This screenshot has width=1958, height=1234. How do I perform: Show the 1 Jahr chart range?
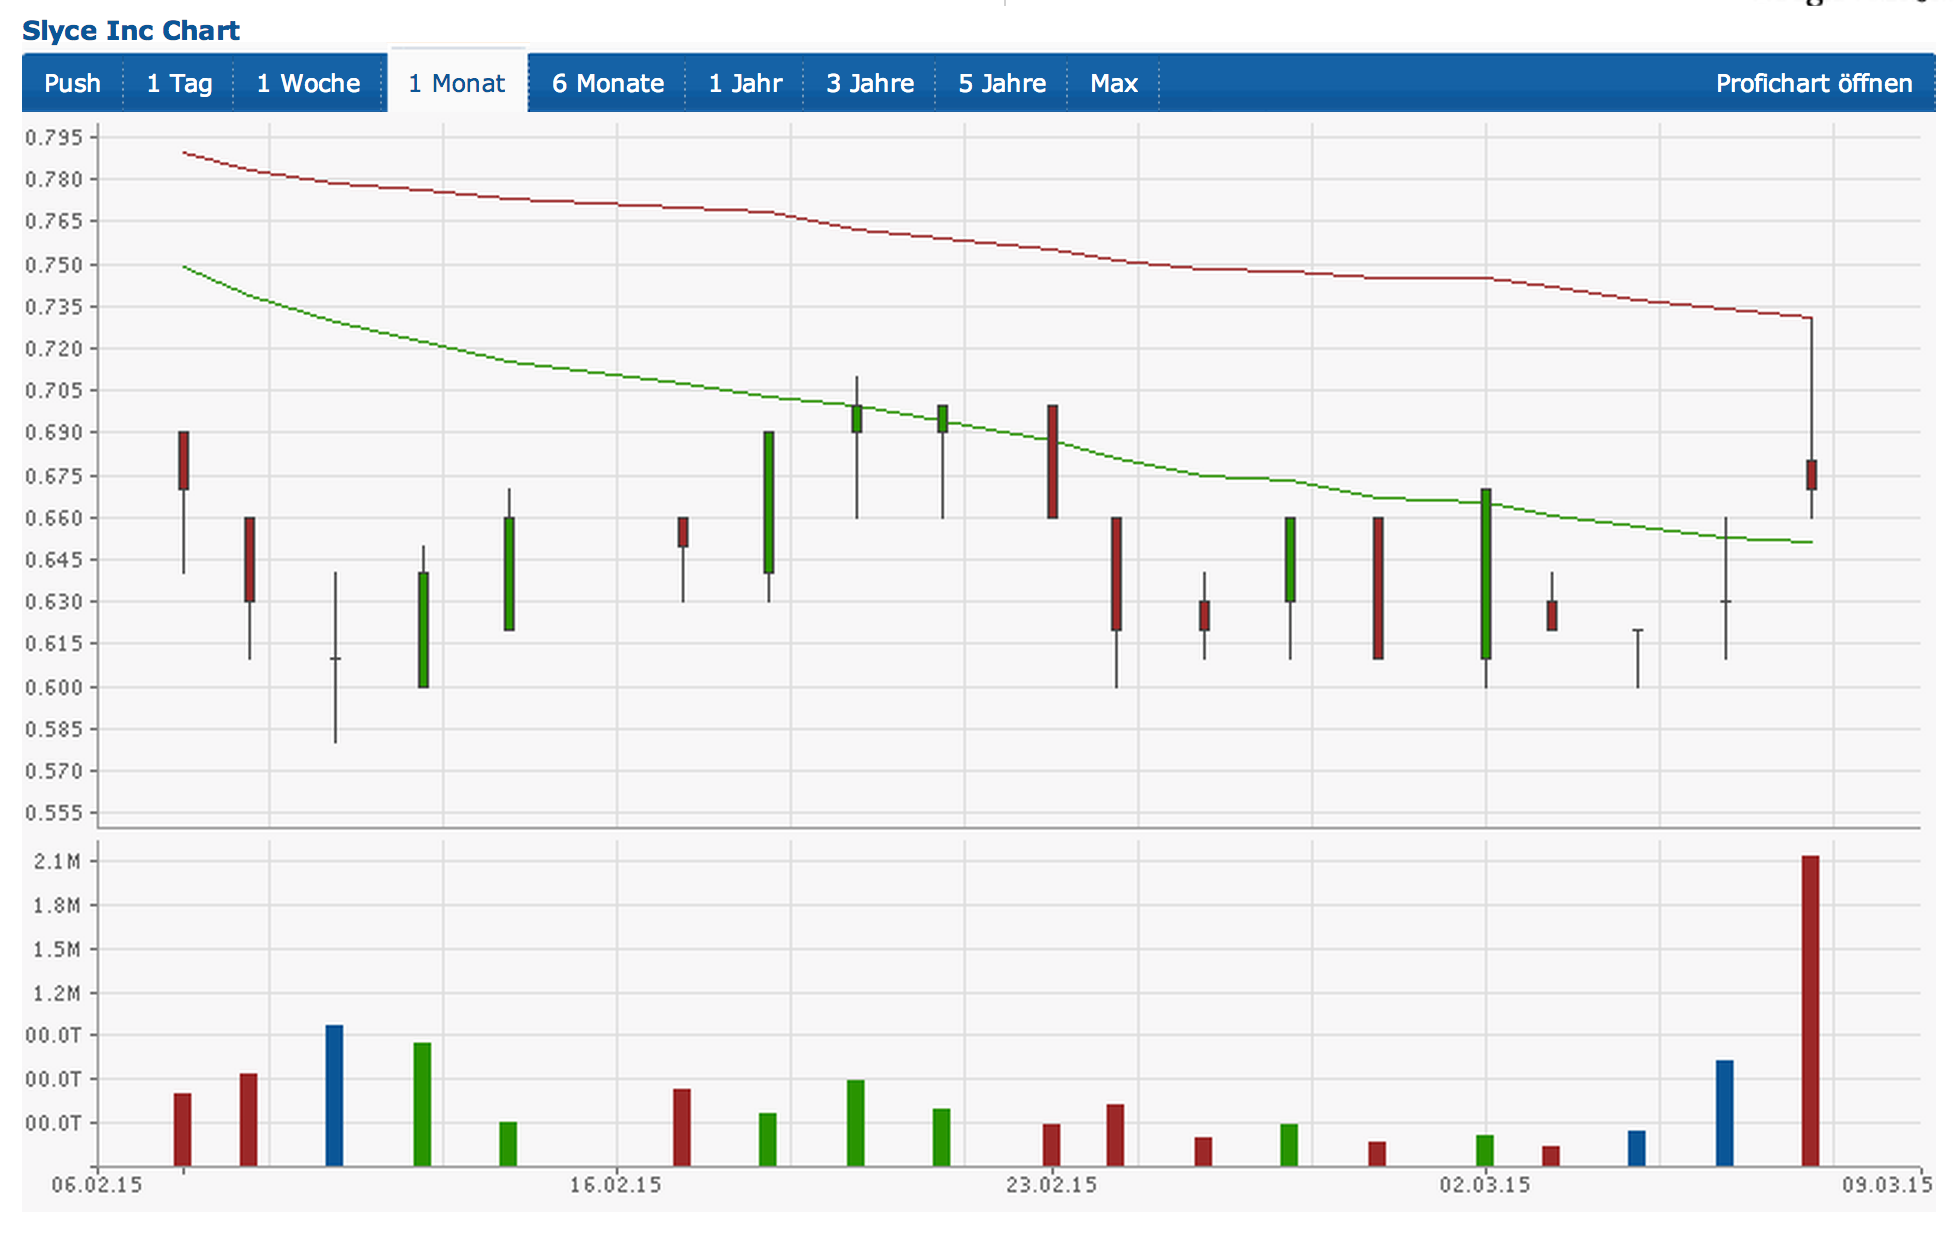[x=745, y=84]
